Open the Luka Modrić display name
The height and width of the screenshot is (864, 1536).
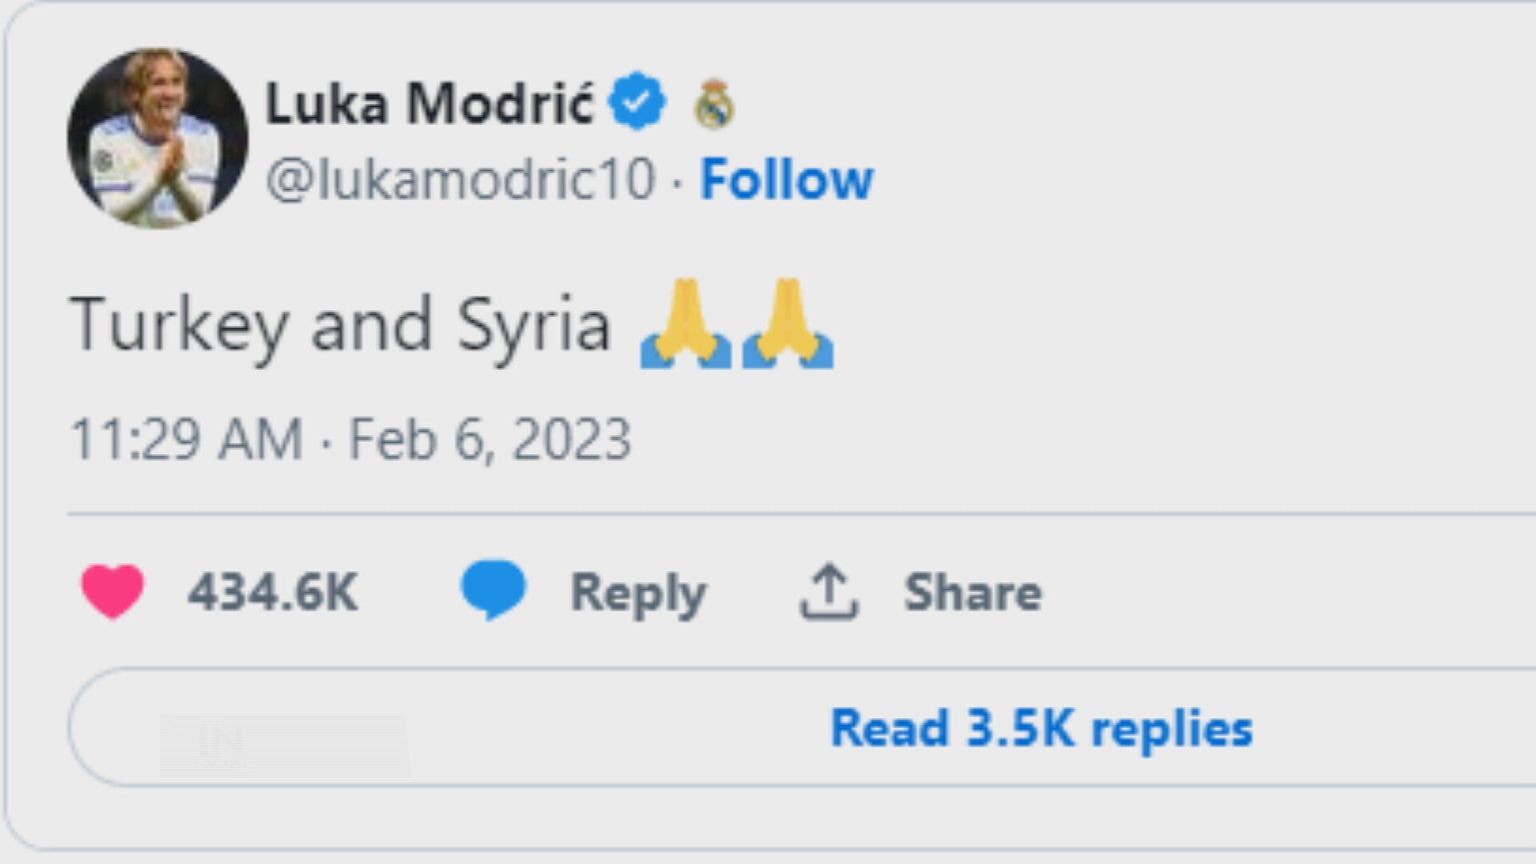tap(429, 104)
